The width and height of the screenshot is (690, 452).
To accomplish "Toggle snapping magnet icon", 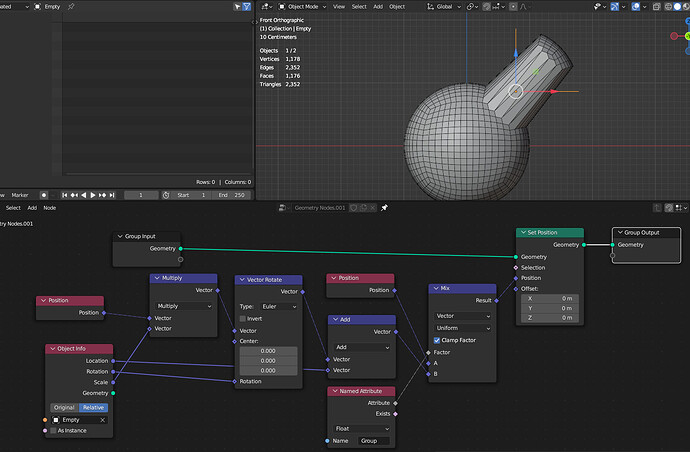I will 486,7.
